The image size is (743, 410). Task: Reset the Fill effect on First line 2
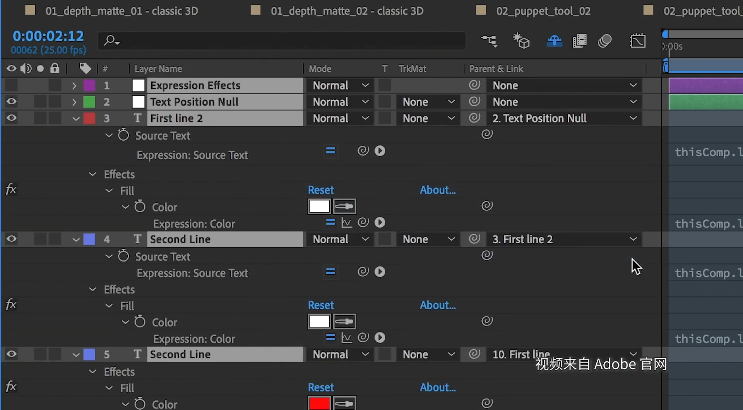coord(321,190)
